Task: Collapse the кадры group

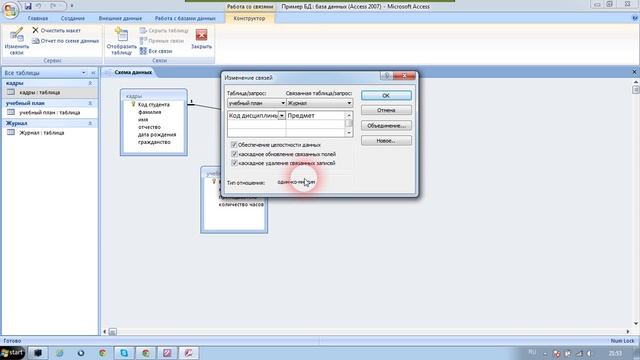Action: (90, 83)
